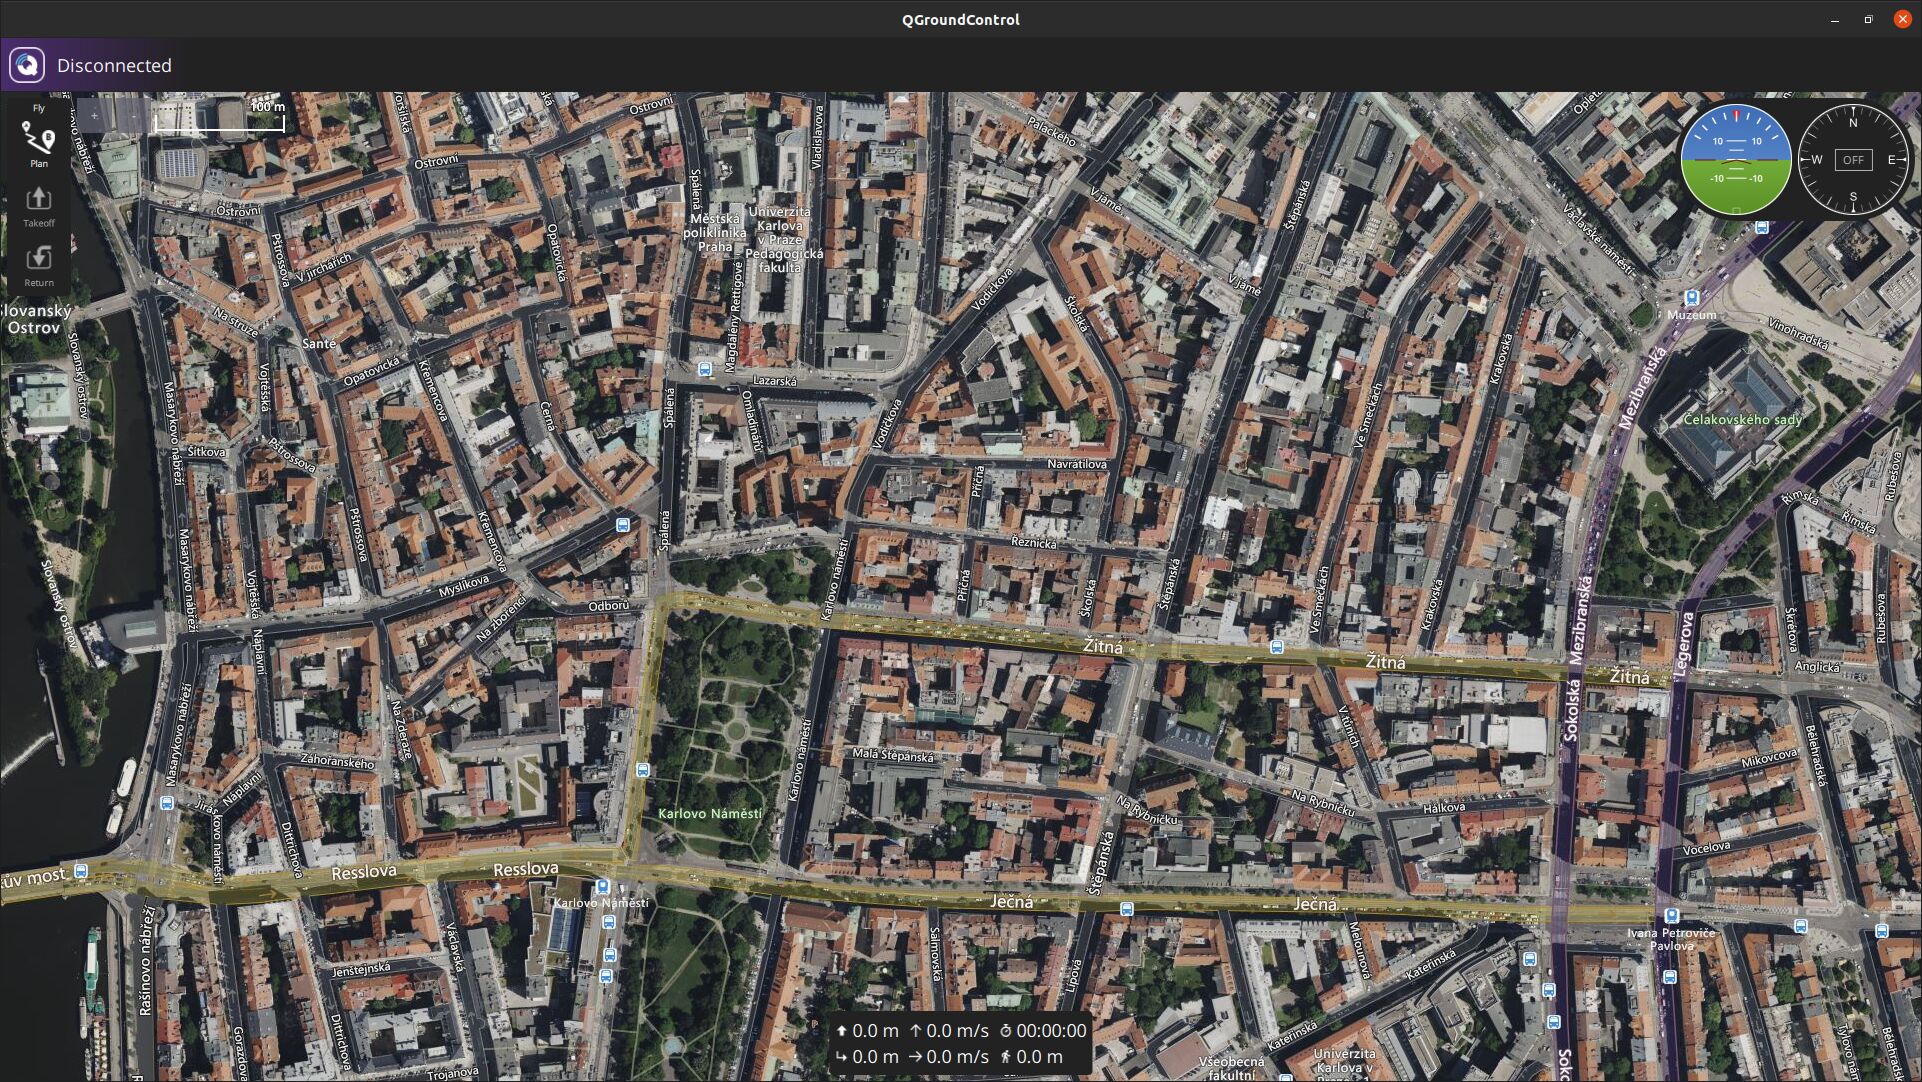
Task: Click the Záhořanského street label
Action: [x=338, y=761]
